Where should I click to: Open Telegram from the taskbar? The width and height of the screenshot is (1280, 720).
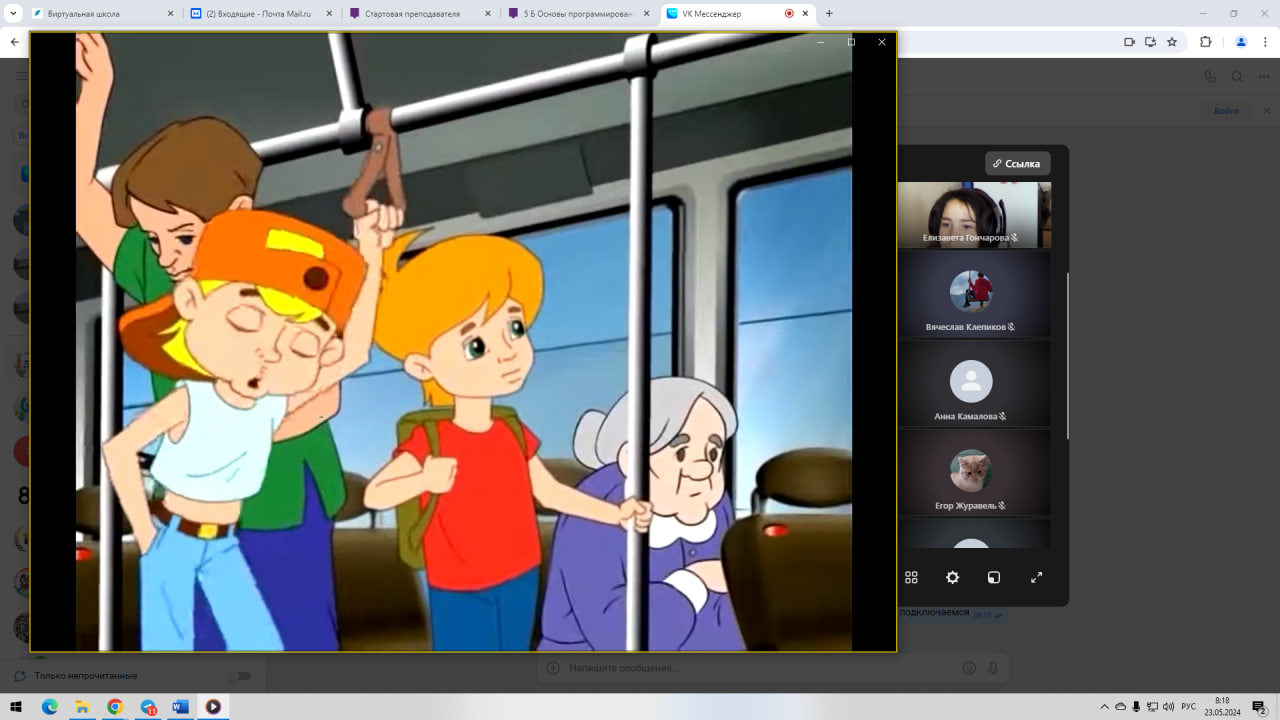pos(148,706)
